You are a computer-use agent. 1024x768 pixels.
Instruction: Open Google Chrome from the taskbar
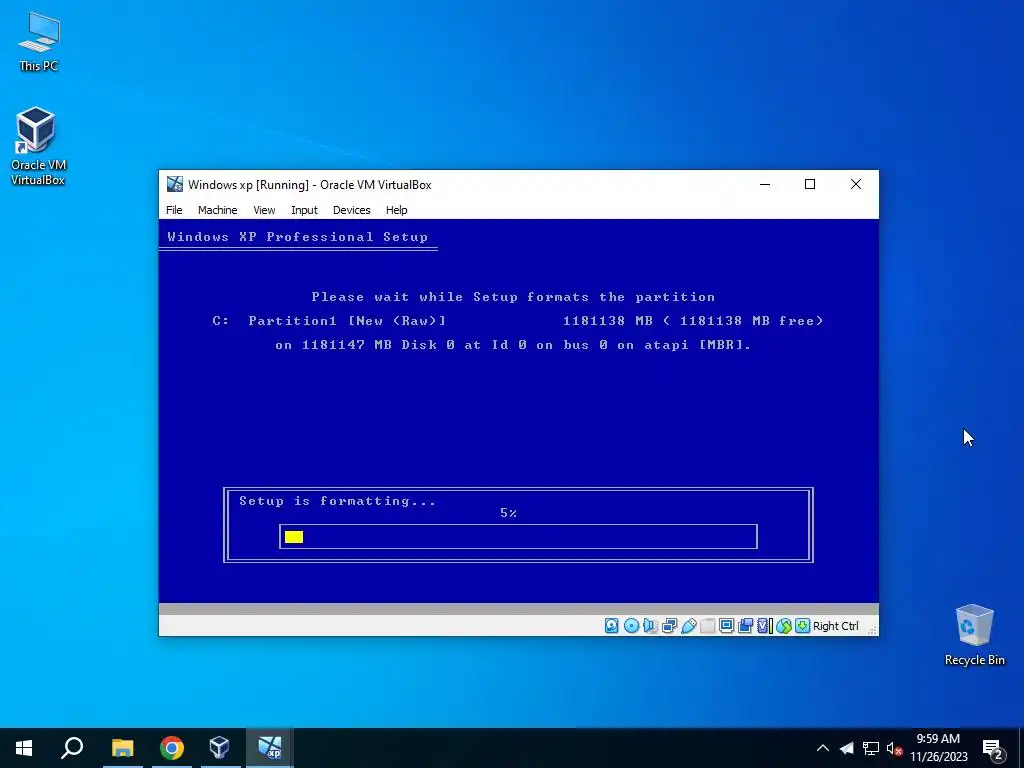pyautogui.click(x=172, y=748)
